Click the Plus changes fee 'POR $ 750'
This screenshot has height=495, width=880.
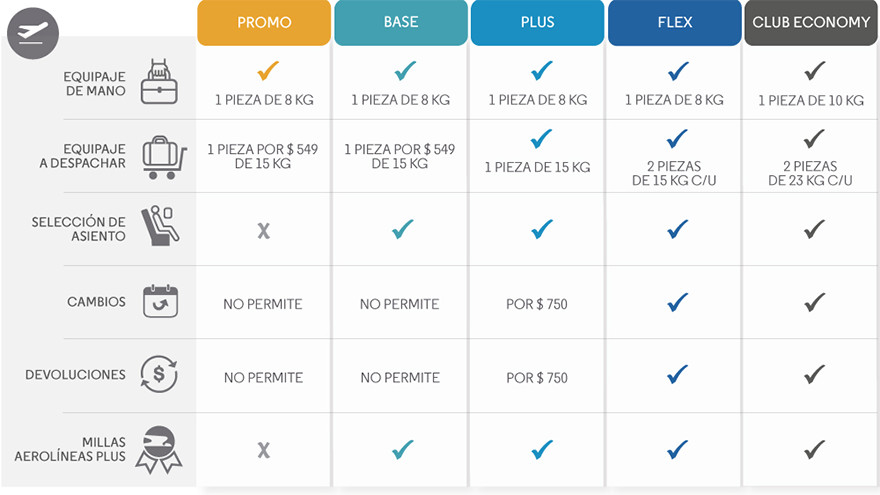[537, 304]
